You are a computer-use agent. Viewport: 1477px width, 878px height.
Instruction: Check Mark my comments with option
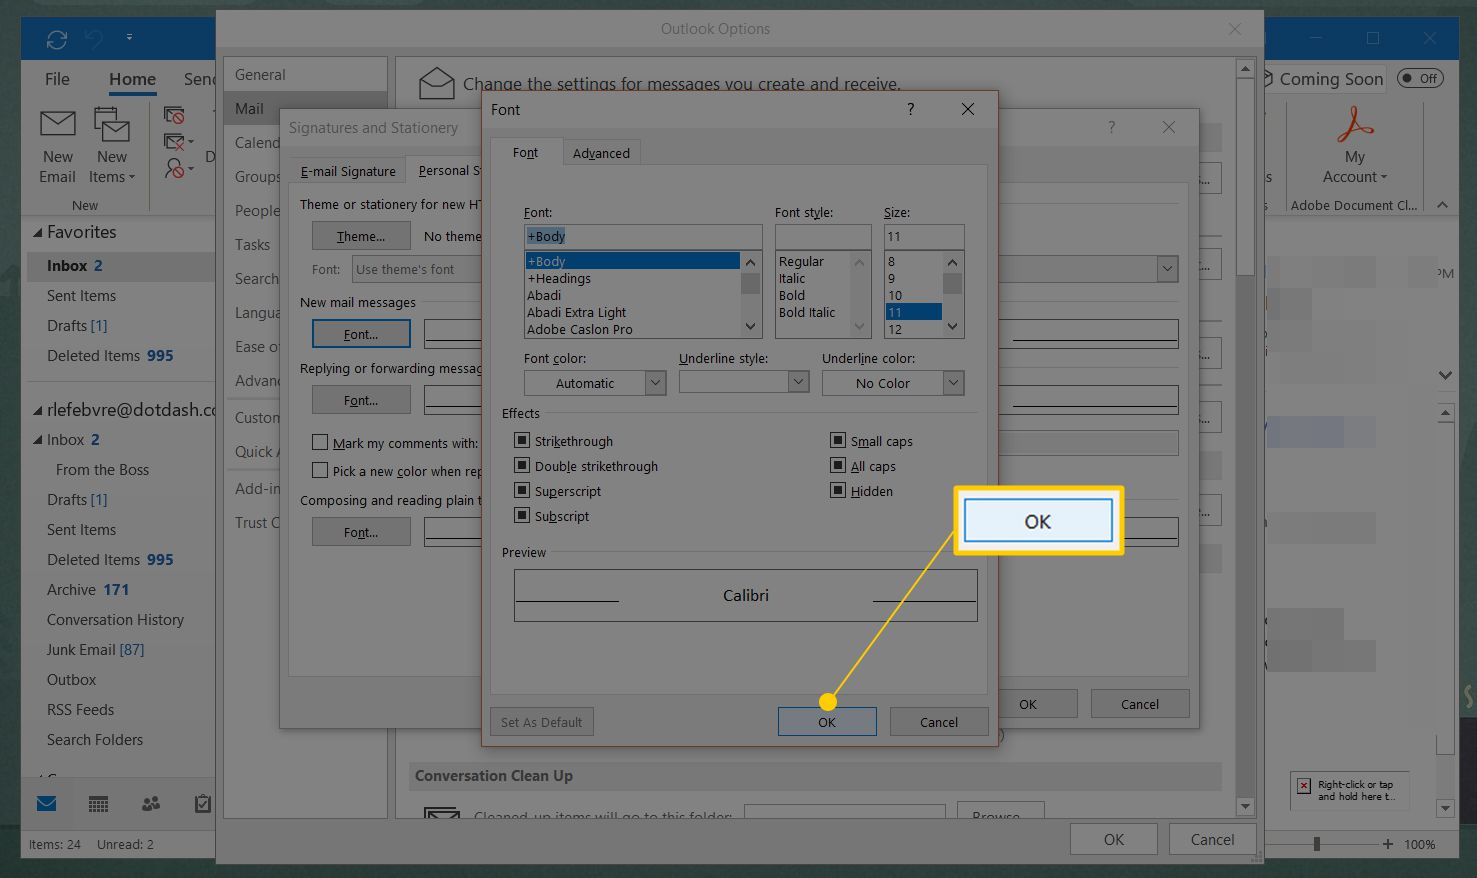[320, 442]
